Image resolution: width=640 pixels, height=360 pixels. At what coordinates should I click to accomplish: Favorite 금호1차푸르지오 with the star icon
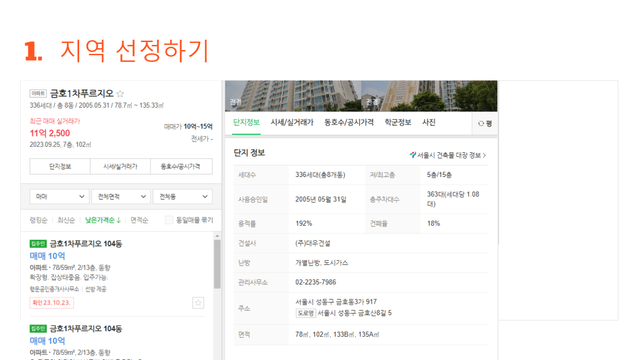tap(120, 93)
